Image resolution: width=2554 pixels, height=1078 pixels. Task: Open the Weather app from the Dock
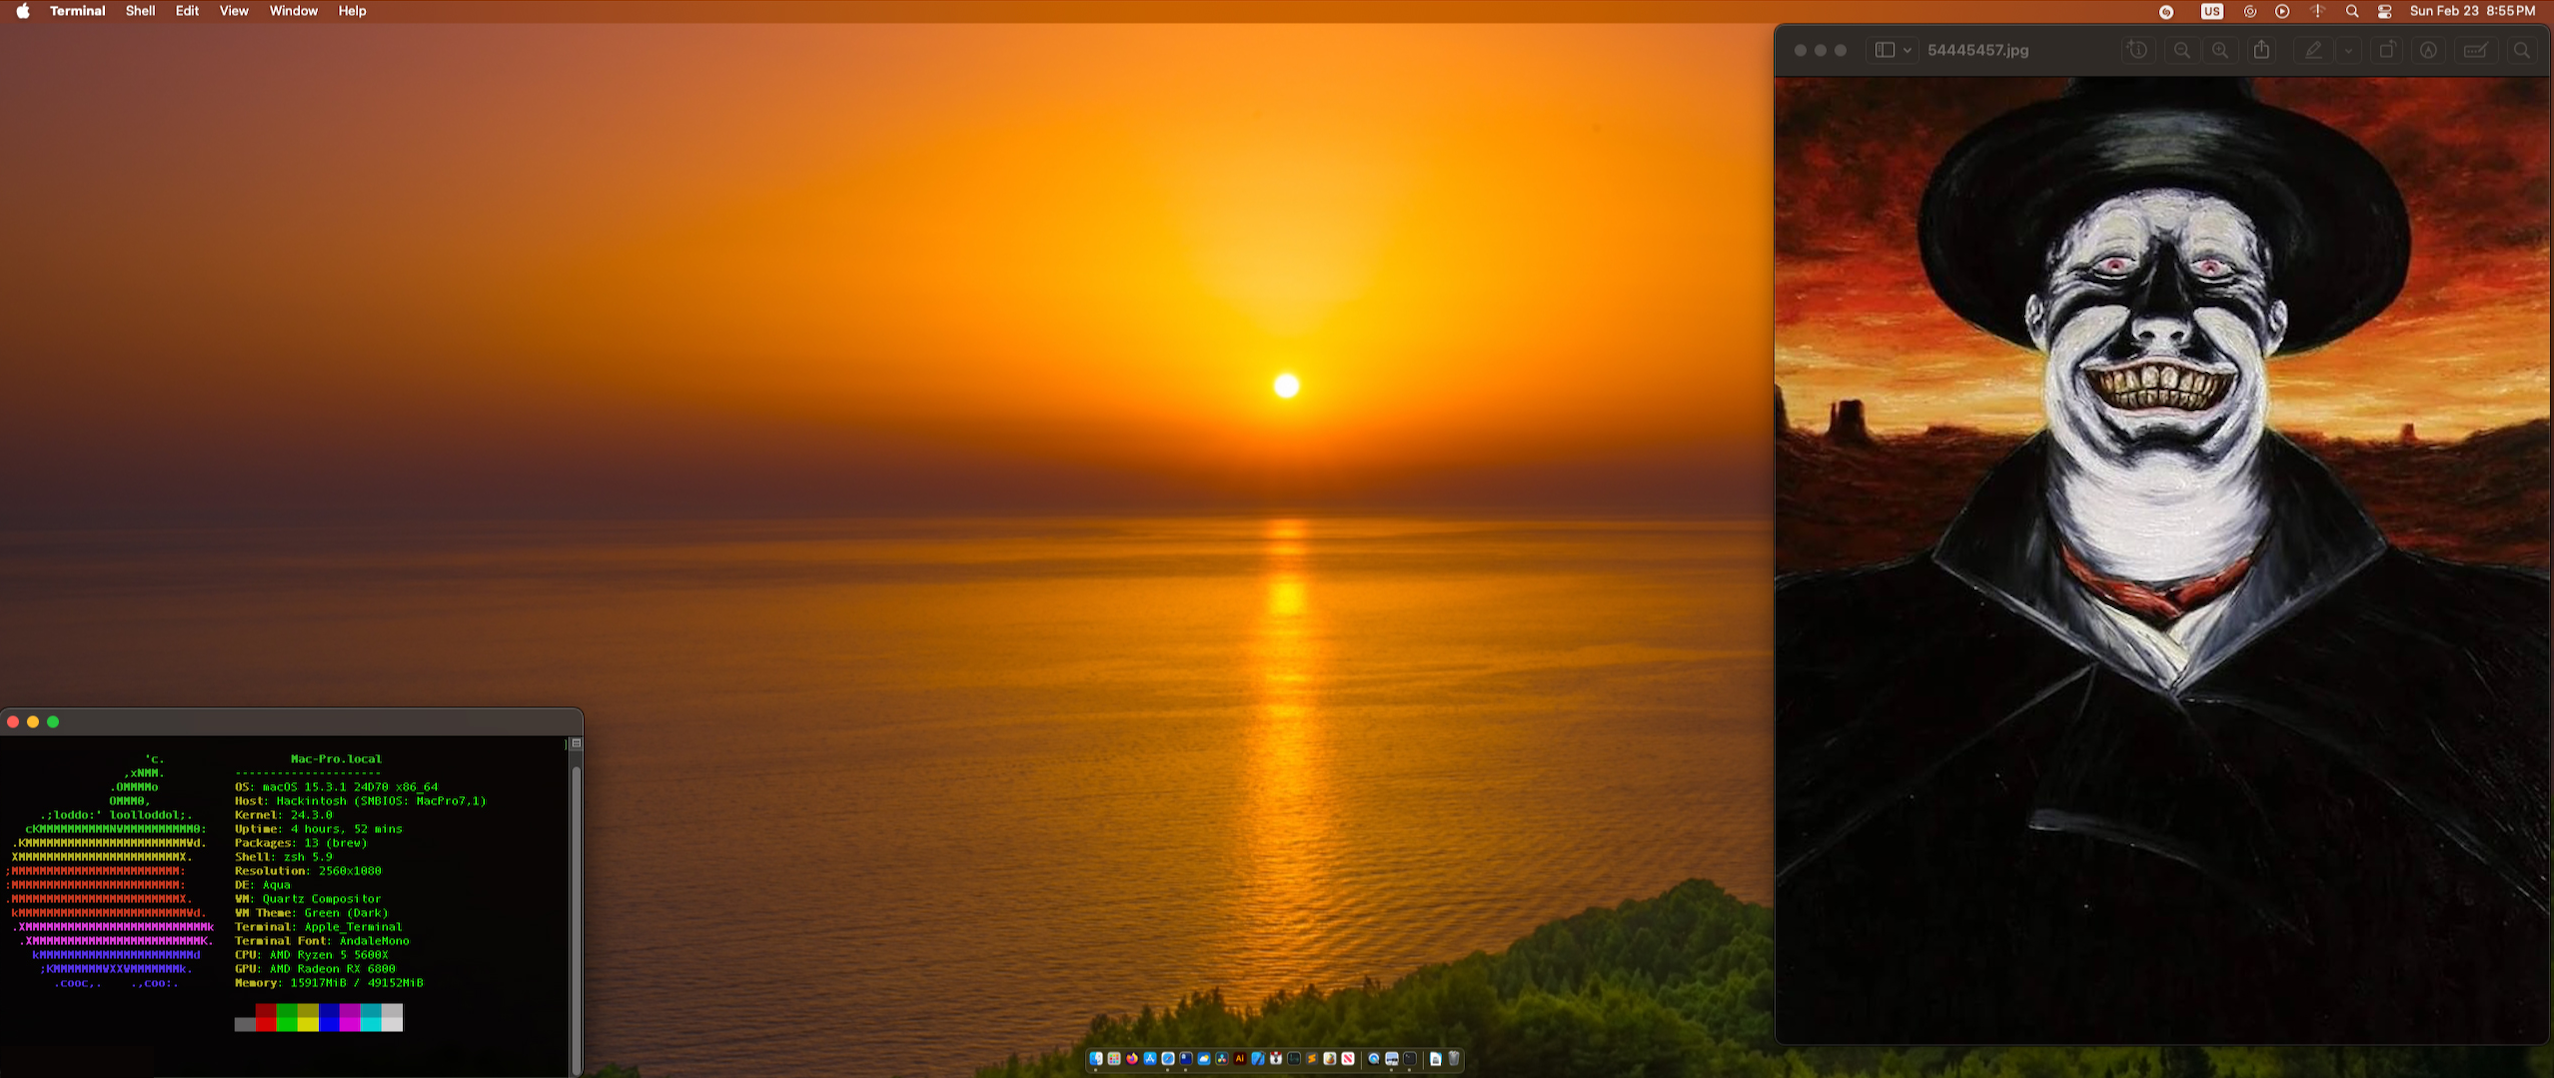click(1204, 1058)
